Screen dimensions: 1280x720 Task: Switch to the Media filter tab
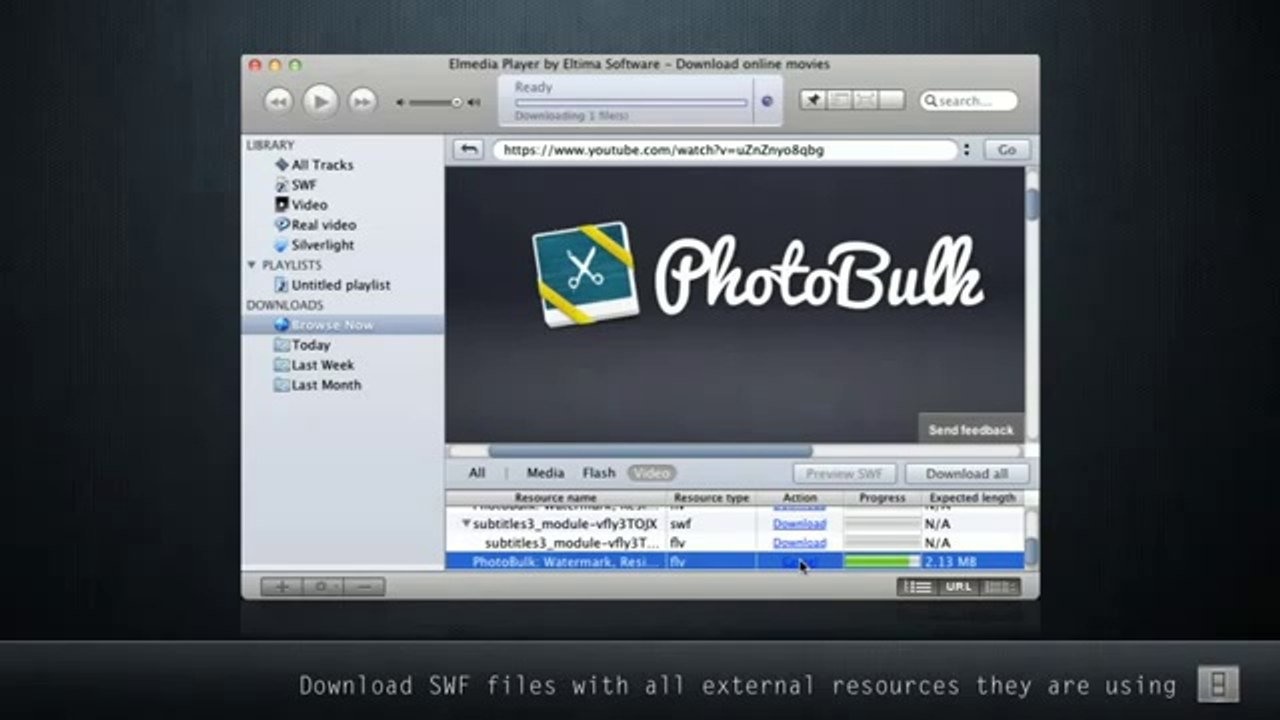tap(545, 473)
